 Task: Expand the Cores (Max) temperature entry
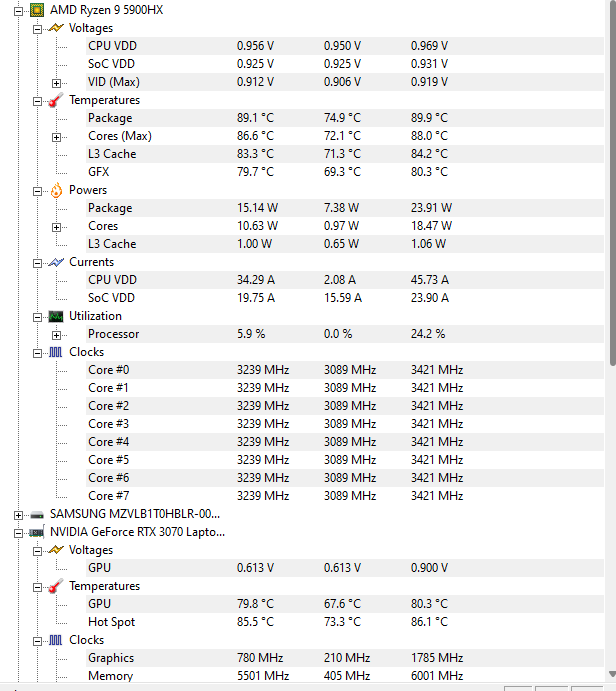click(56, 137)
